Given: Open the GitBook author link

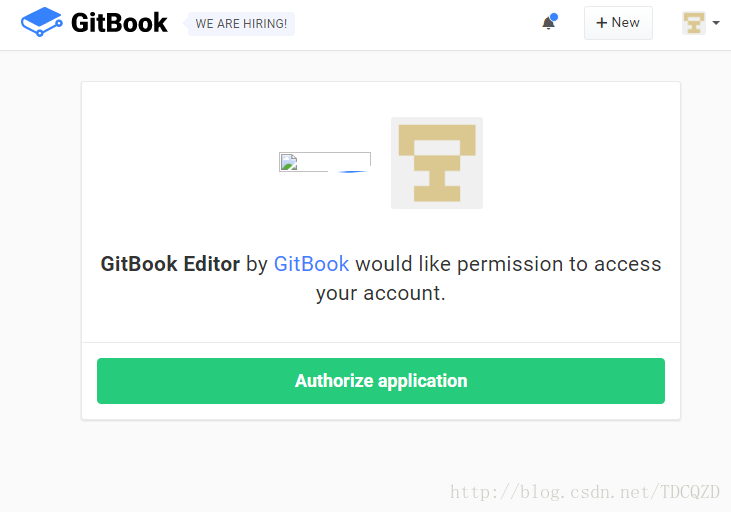Looking at the screenshot, I should pyautogui.click(x=311, y=264).
